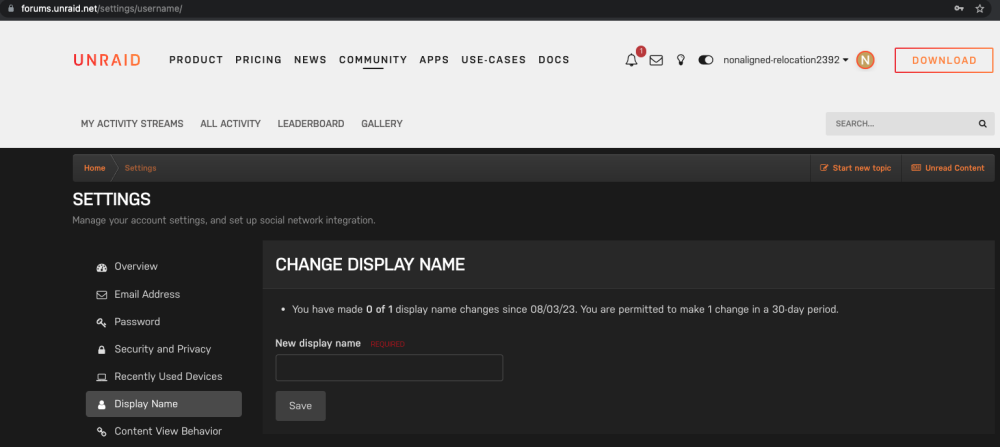
Task: Open the PRODUCT menu
Action: [x=196, y=60]
